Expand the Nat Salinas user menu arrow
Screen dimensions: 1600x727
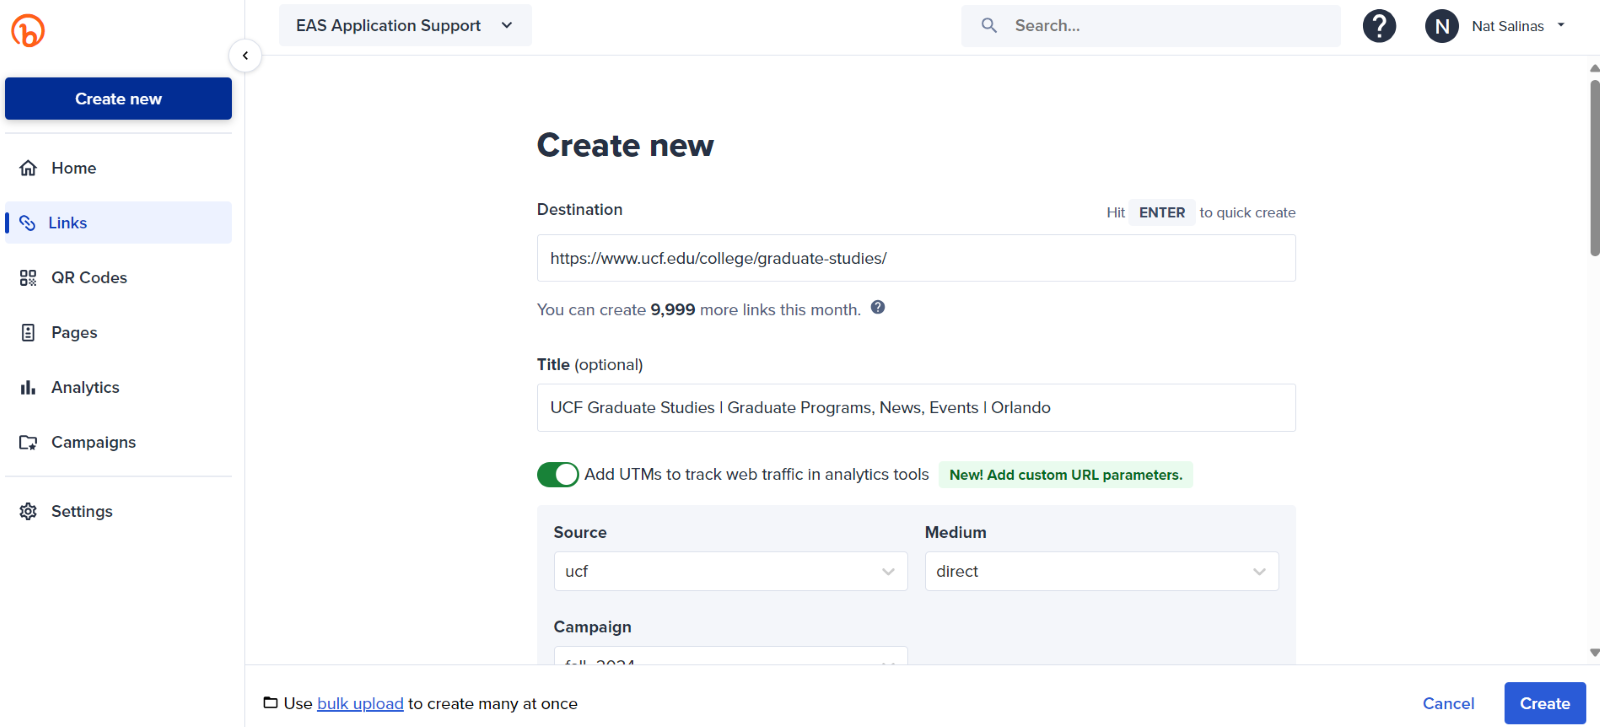[x=1561, y=26]
